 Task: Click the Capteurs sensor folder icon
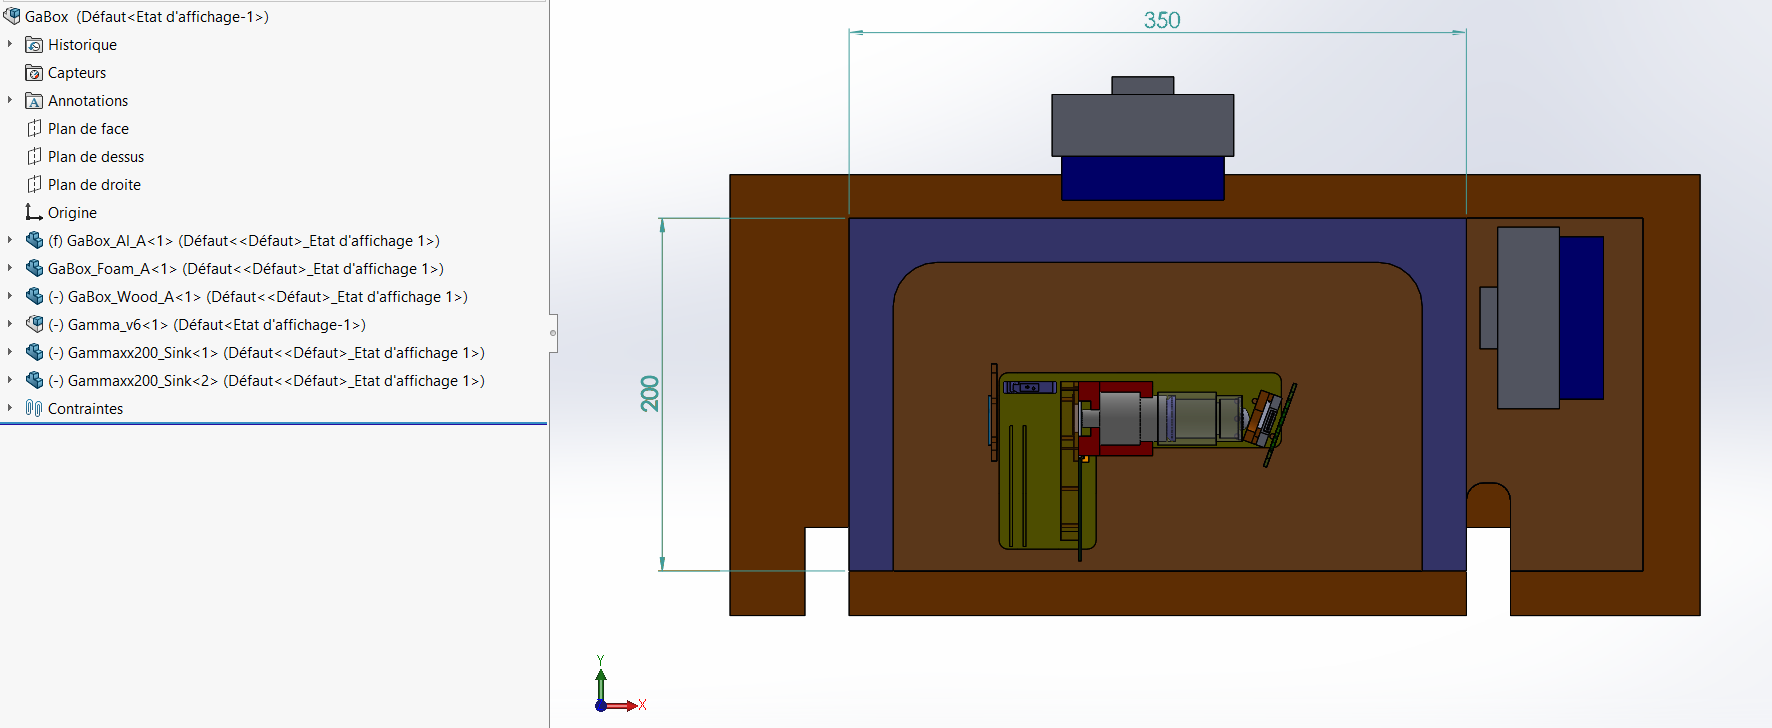pyautogui.click(x=34, y=73)
